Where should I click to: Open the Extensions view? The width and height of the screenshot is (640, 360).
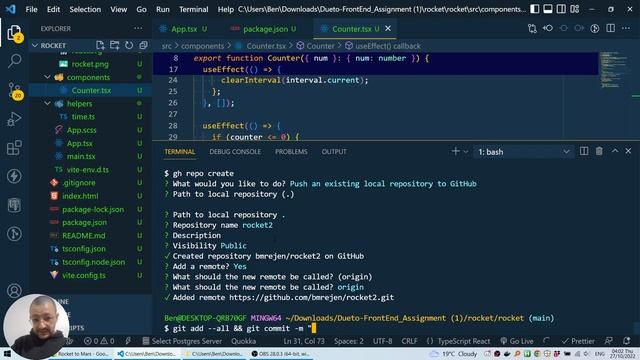[x=14, y=147]
